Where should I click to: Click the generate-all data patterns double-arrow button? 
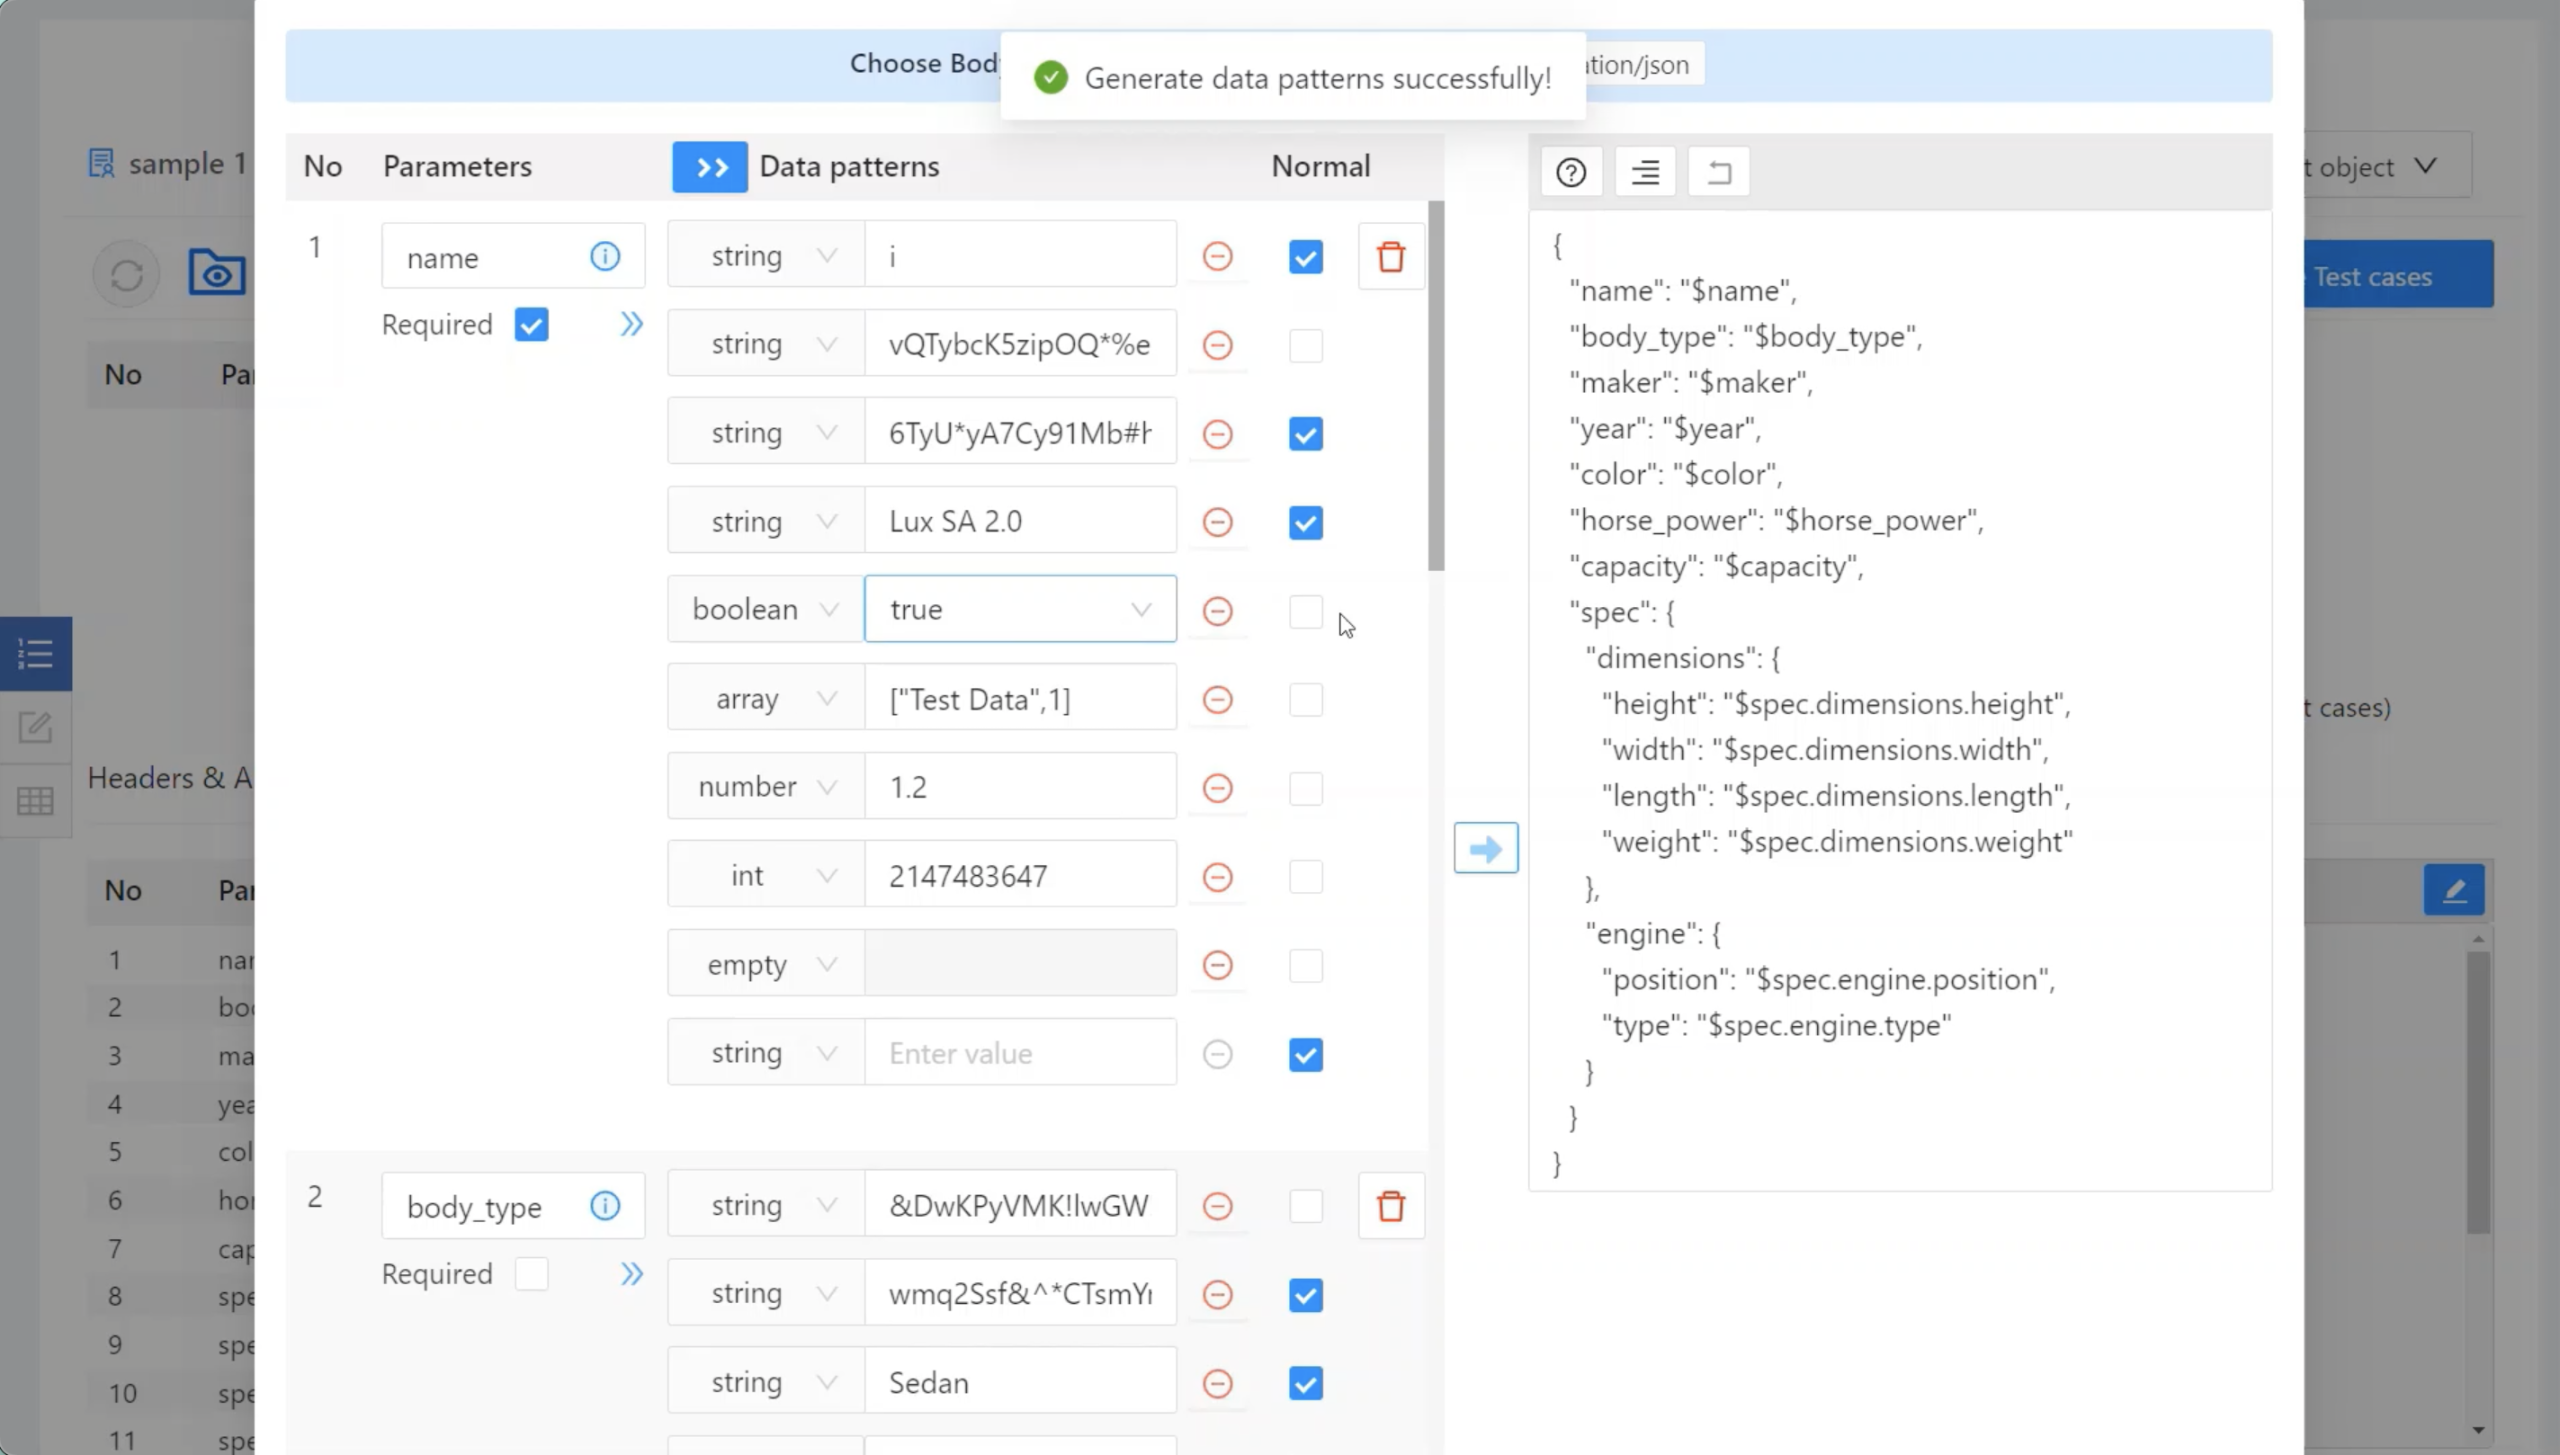[709, 167]
